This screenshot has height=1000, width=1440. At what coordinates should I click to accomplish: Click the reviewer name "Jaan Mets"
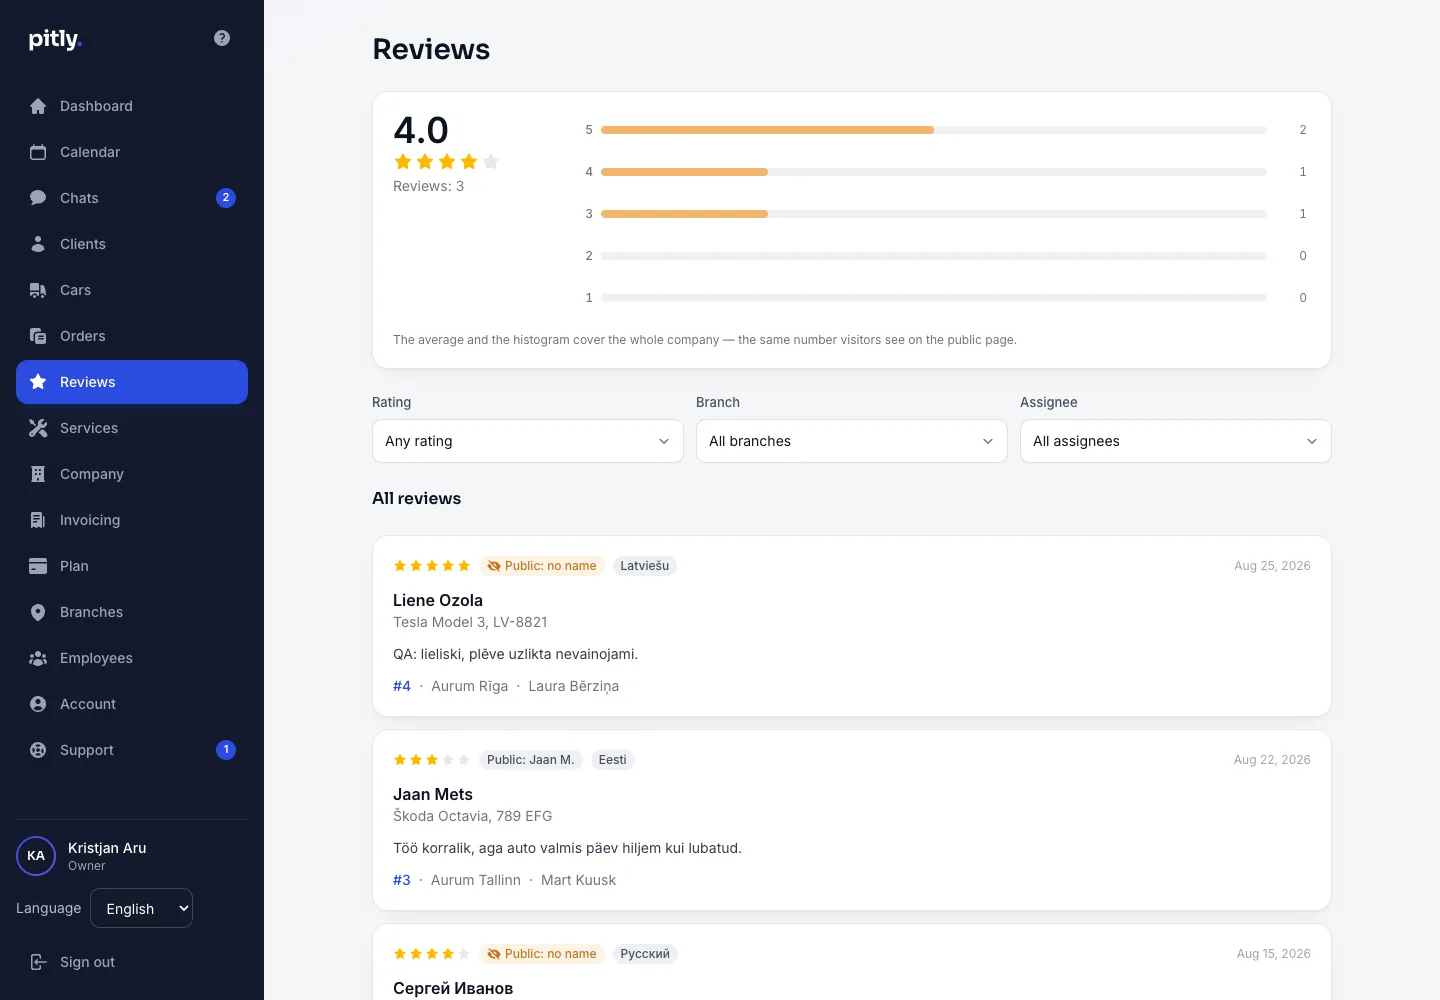coord(433,794)
